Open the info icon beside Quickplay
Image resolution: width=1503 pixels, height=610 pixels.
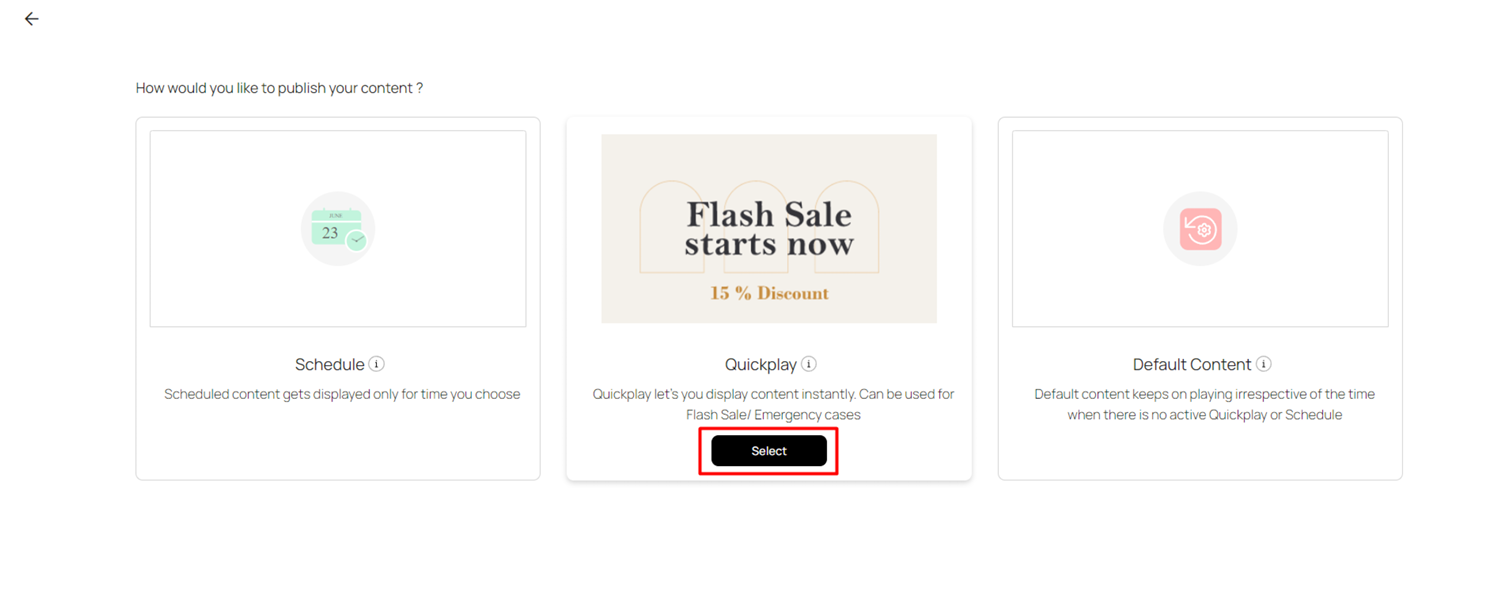point(809,364)
